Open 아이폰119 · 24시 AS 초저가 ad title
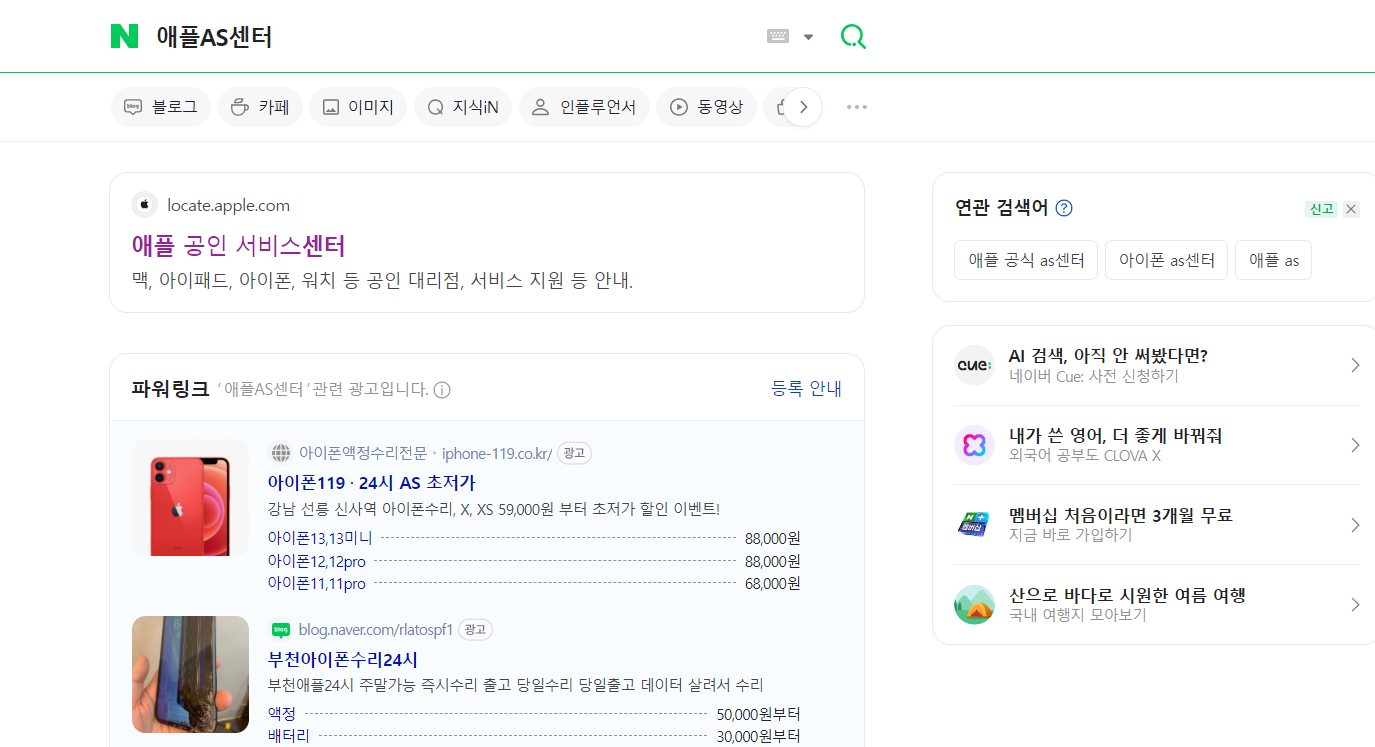The width and height of the screenshot is (1375, 747). click(371, 482)
